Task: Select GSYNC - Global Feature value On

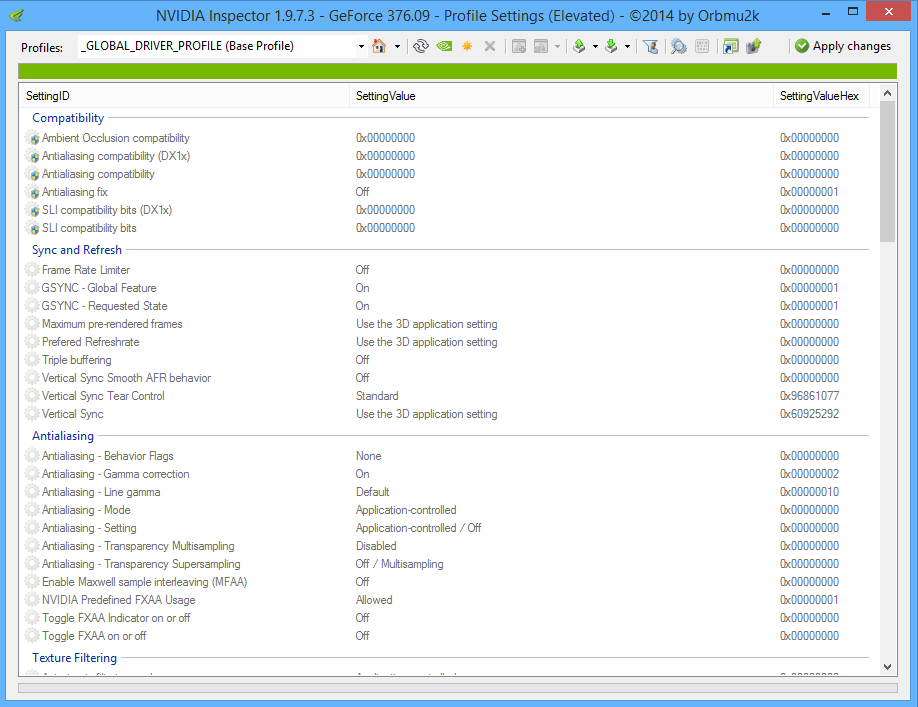Action: pyautogui.click(x=362, y=288)
